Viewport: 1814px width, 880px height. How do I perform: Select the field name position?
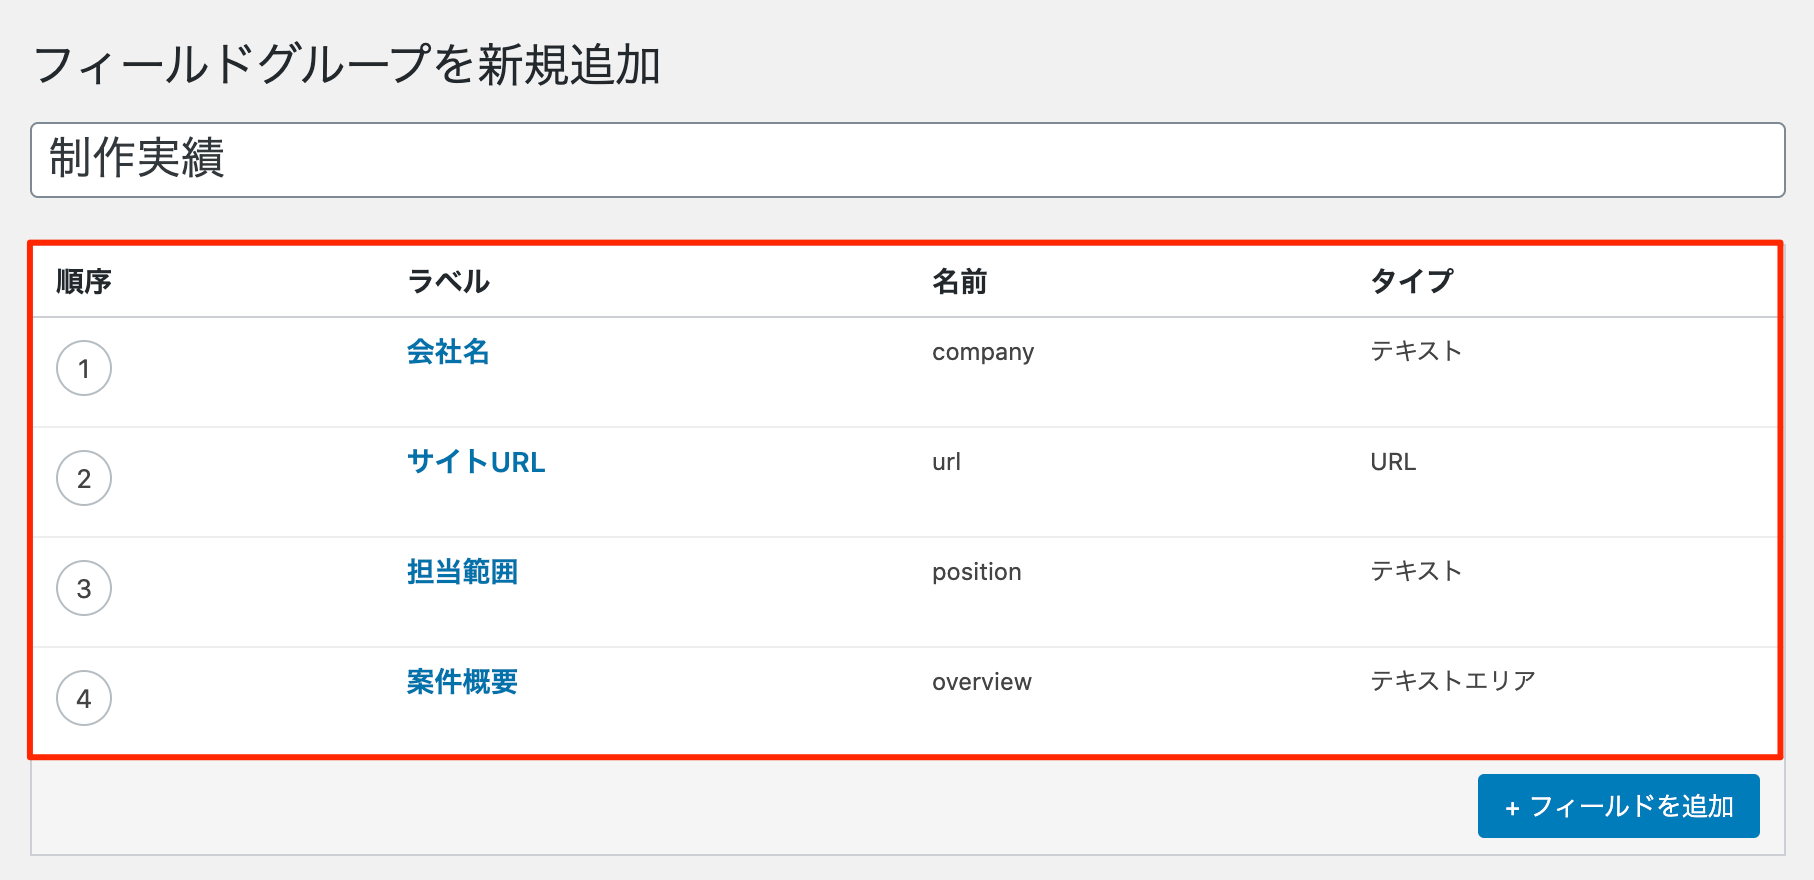coord(976,572)
